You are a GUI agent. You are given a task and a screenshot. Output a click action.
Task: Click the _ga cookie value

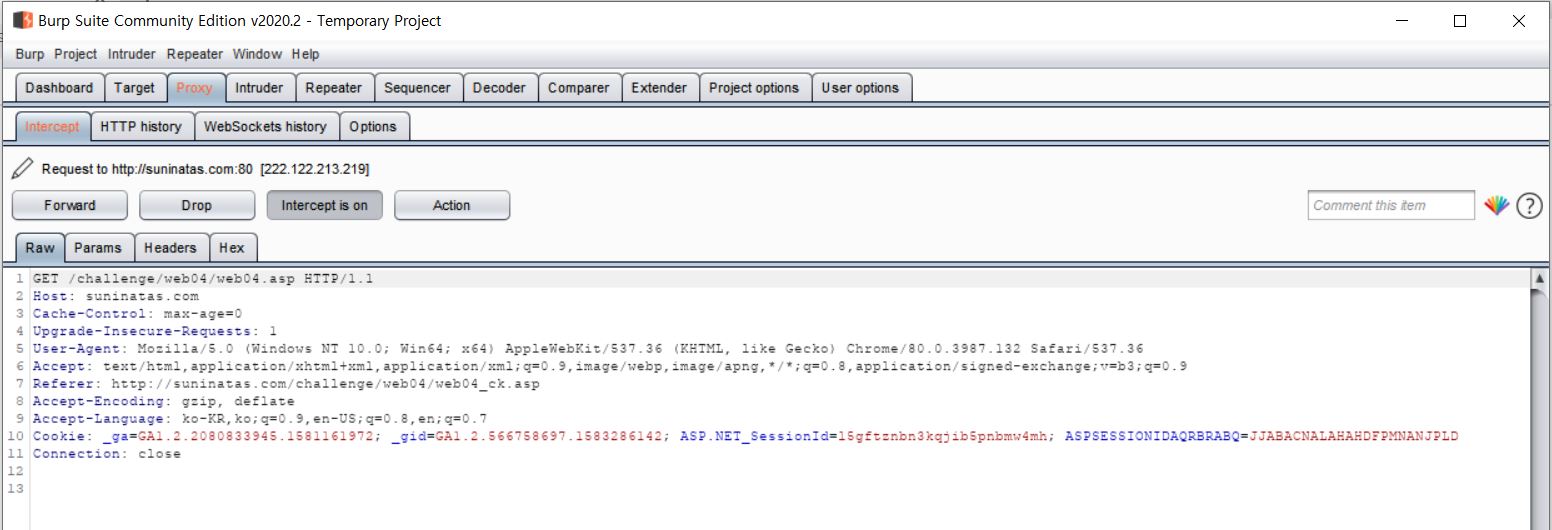(x=254, y=436)
